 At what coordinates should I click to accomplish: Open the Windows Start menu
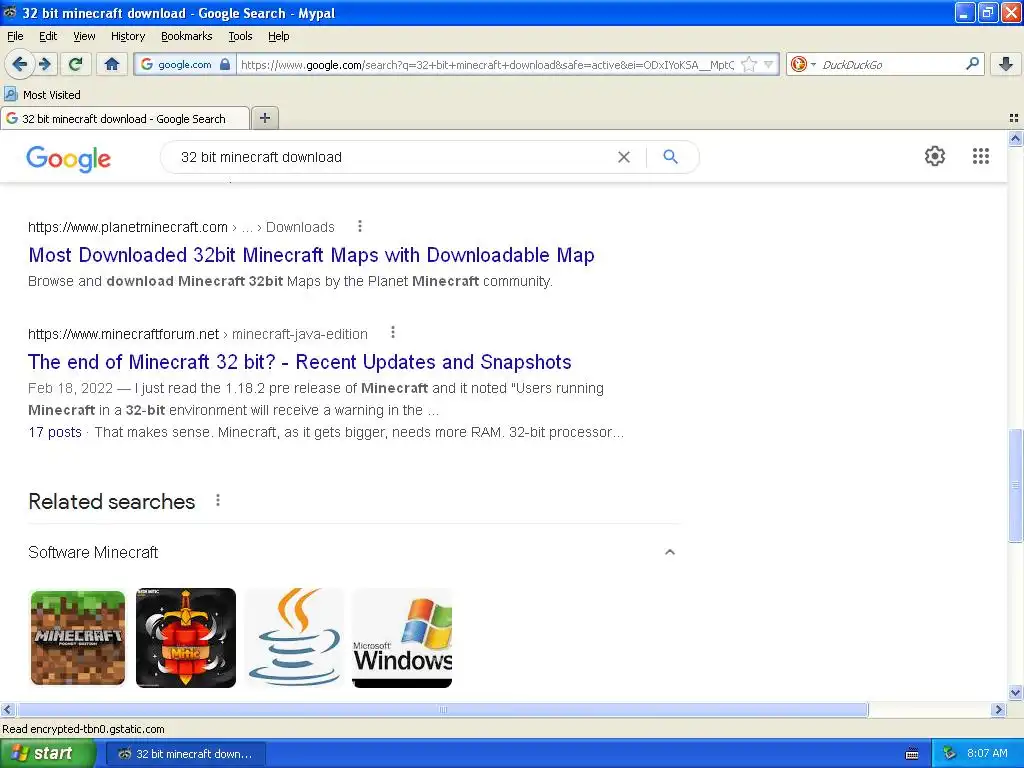tap(46, 754)
